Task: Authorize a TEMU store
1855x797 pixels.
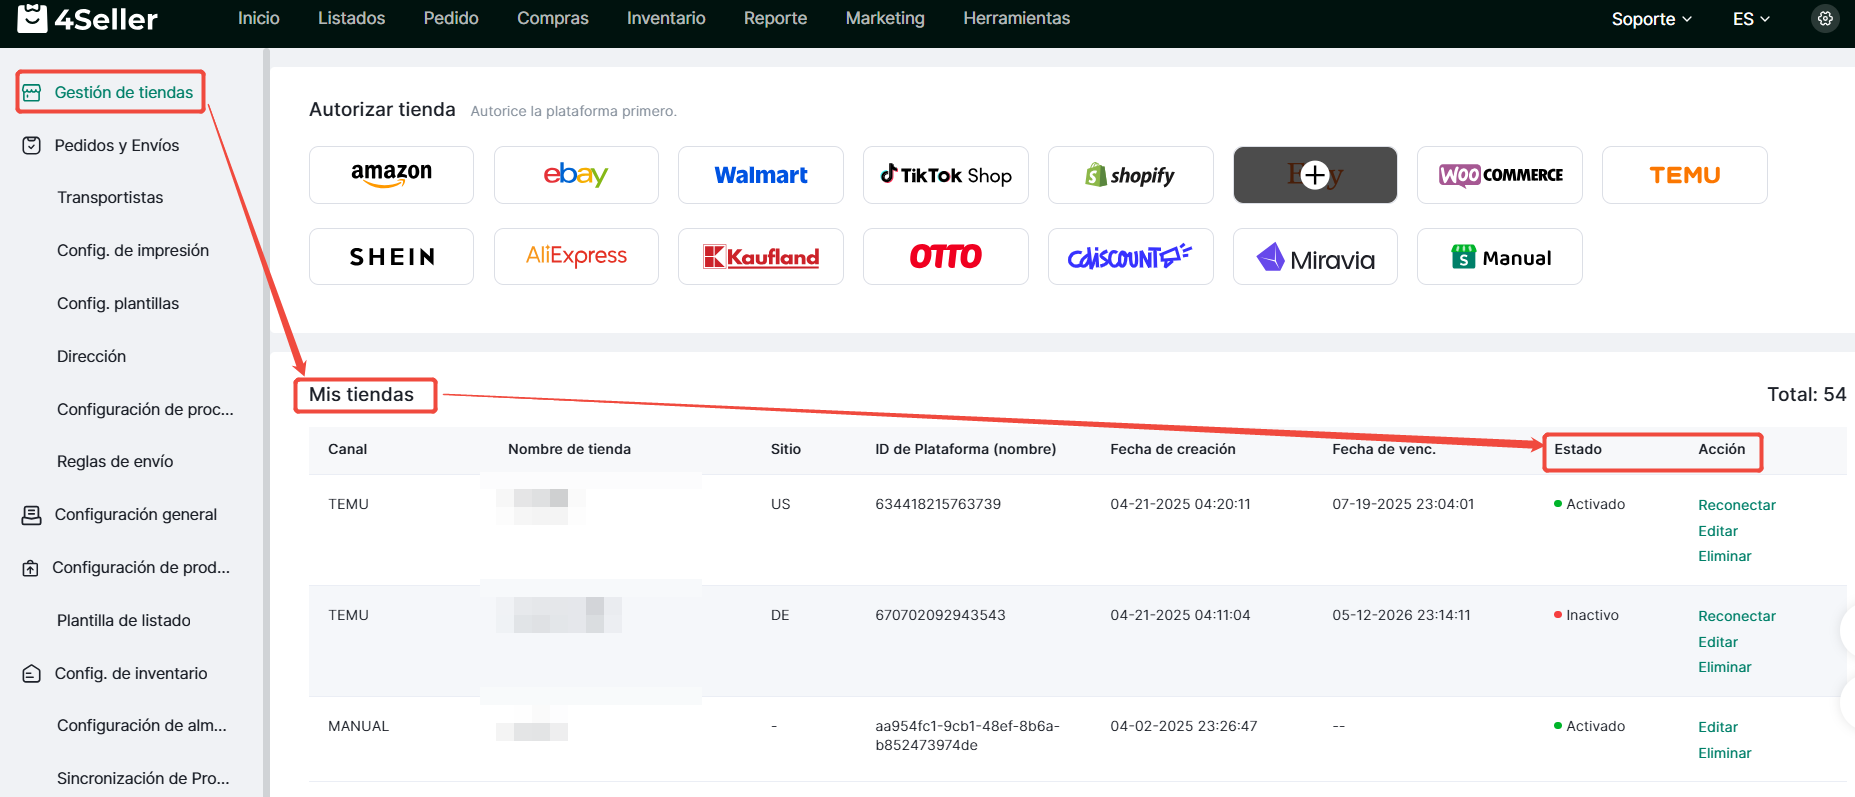Action: click(1685, 175)
